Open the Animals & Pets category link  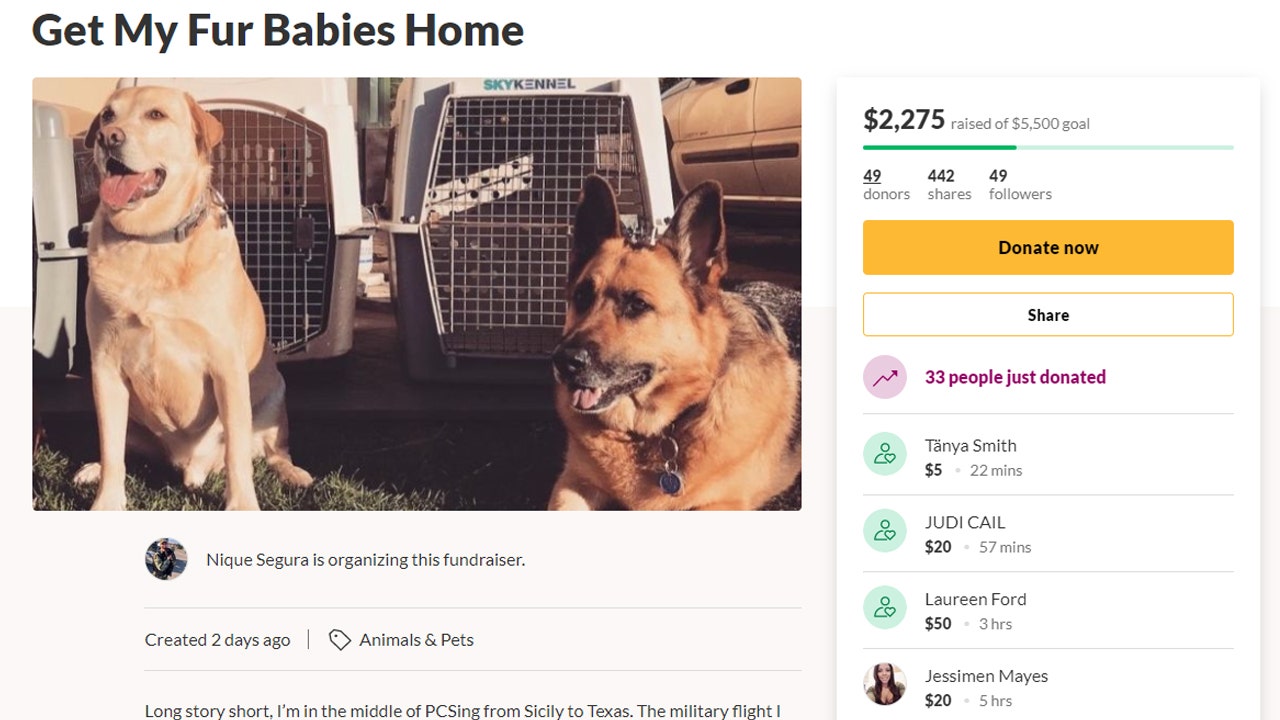pyautogui.click(x=416, y=640)
